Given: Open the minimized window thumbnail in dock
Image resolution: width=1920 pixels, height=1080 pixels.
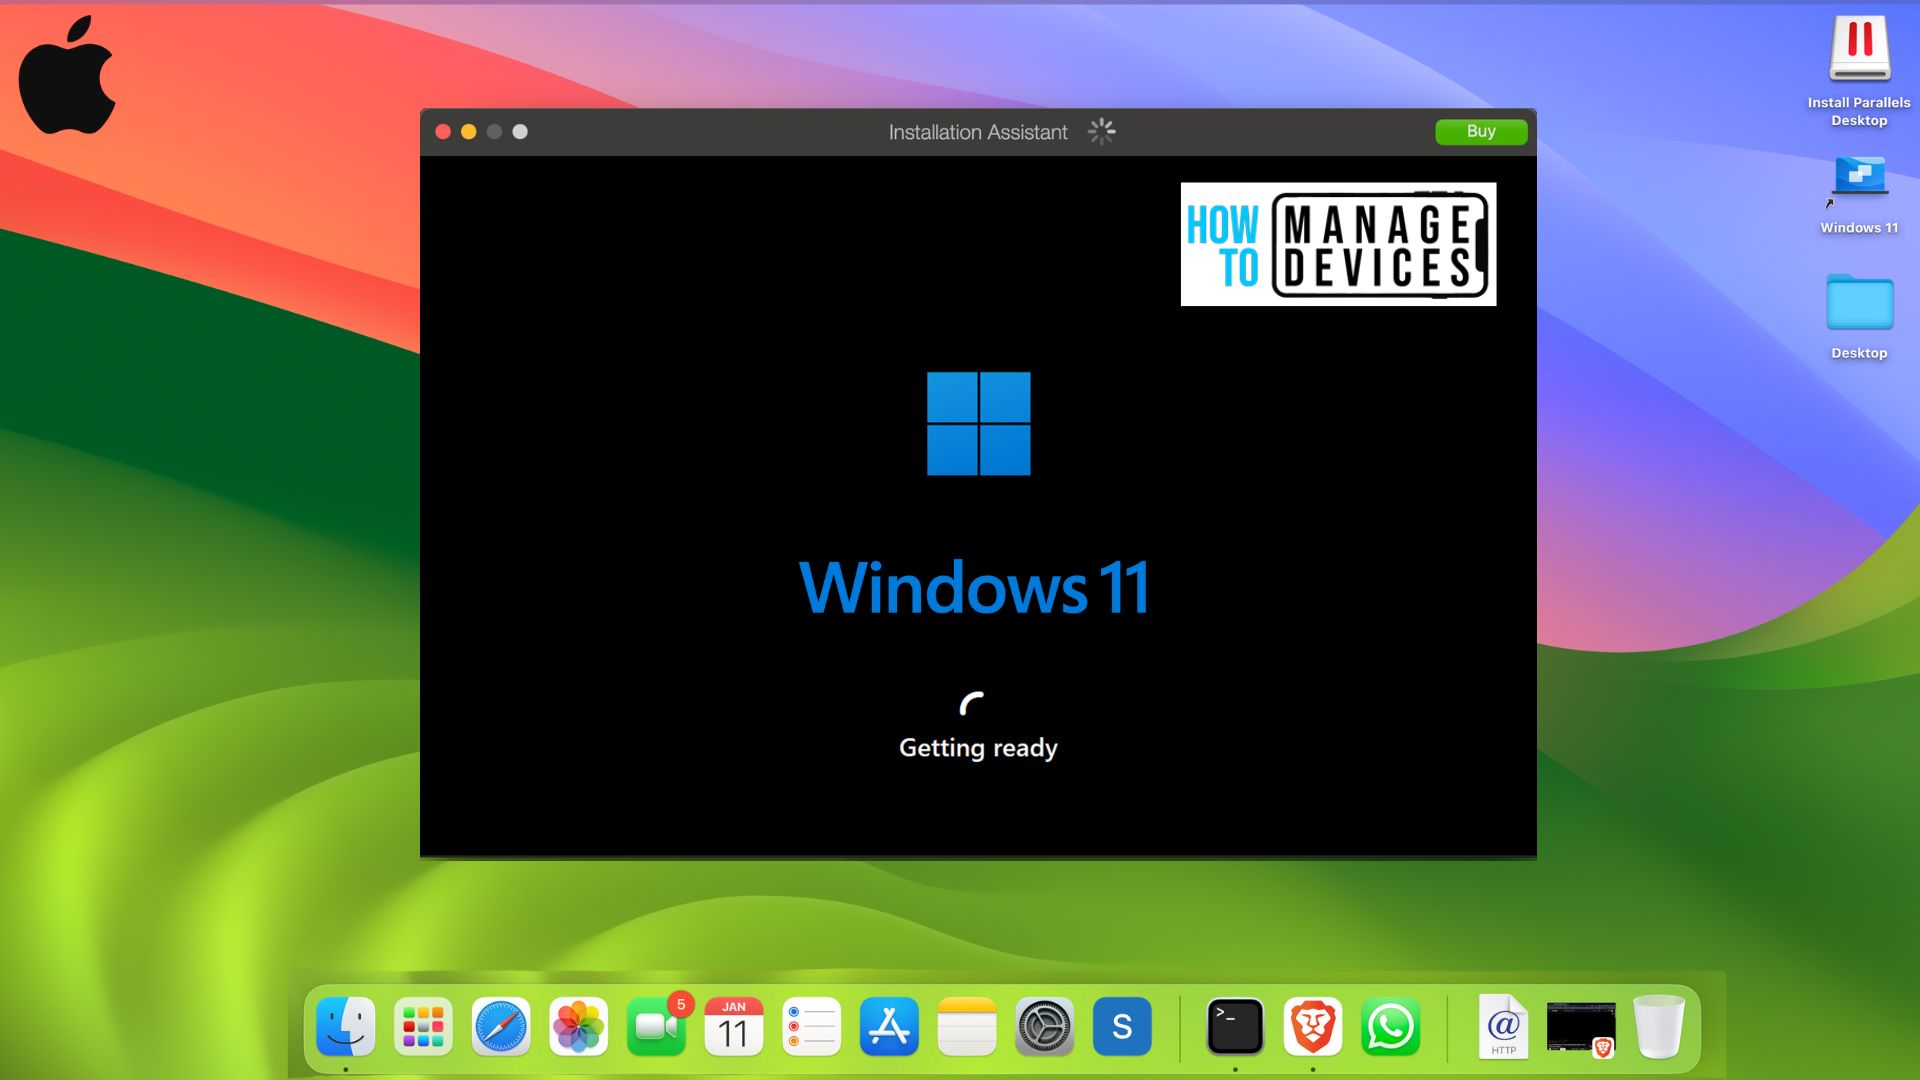Looking at the screenshot, I should 1581,1028.
